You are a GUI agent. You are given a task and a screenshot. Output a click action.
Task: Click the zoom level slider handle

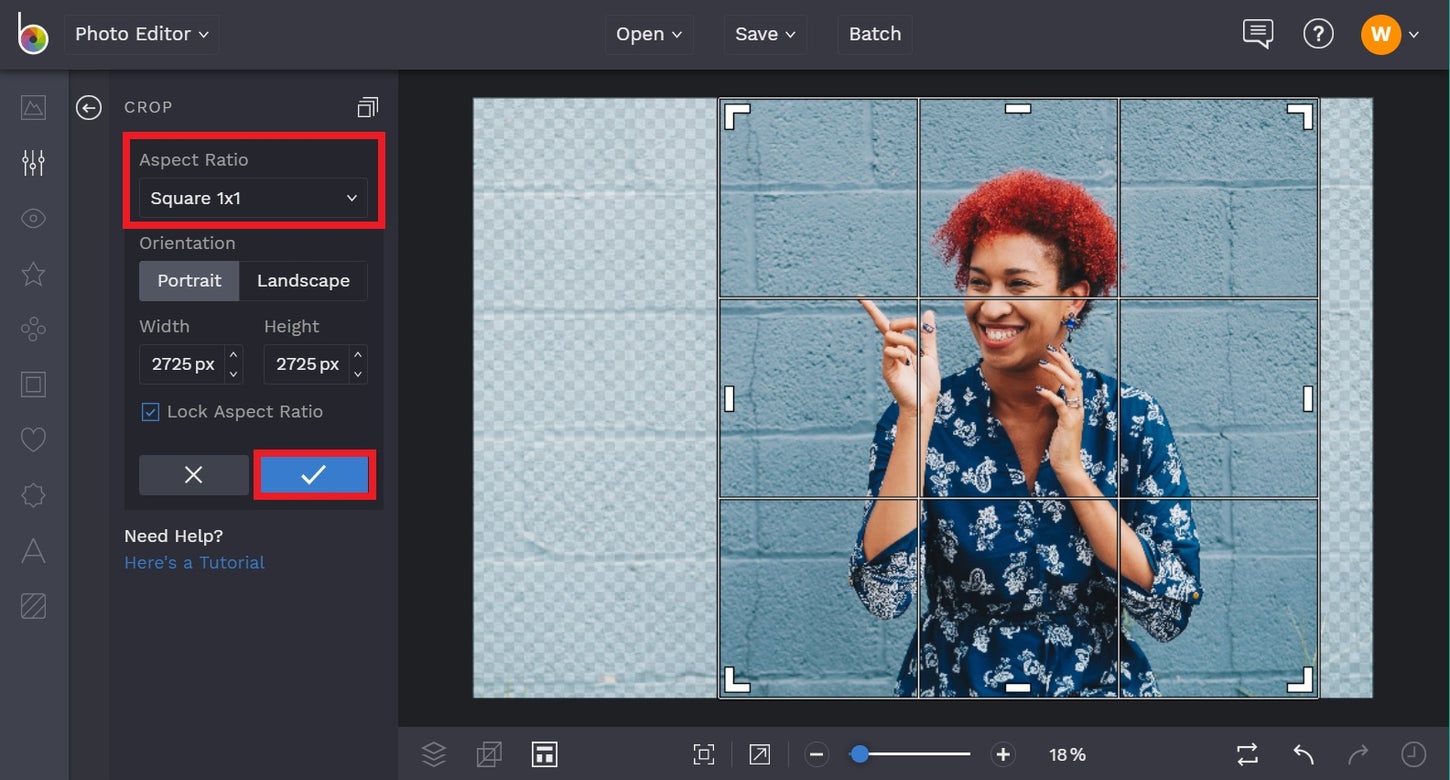(x=859, y=754)
